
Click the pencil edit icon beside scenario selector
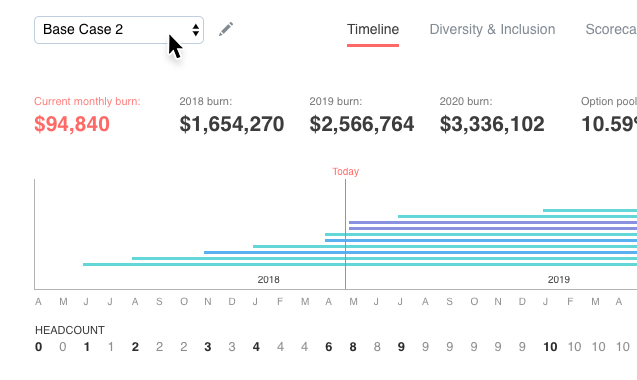coord(226,29)
